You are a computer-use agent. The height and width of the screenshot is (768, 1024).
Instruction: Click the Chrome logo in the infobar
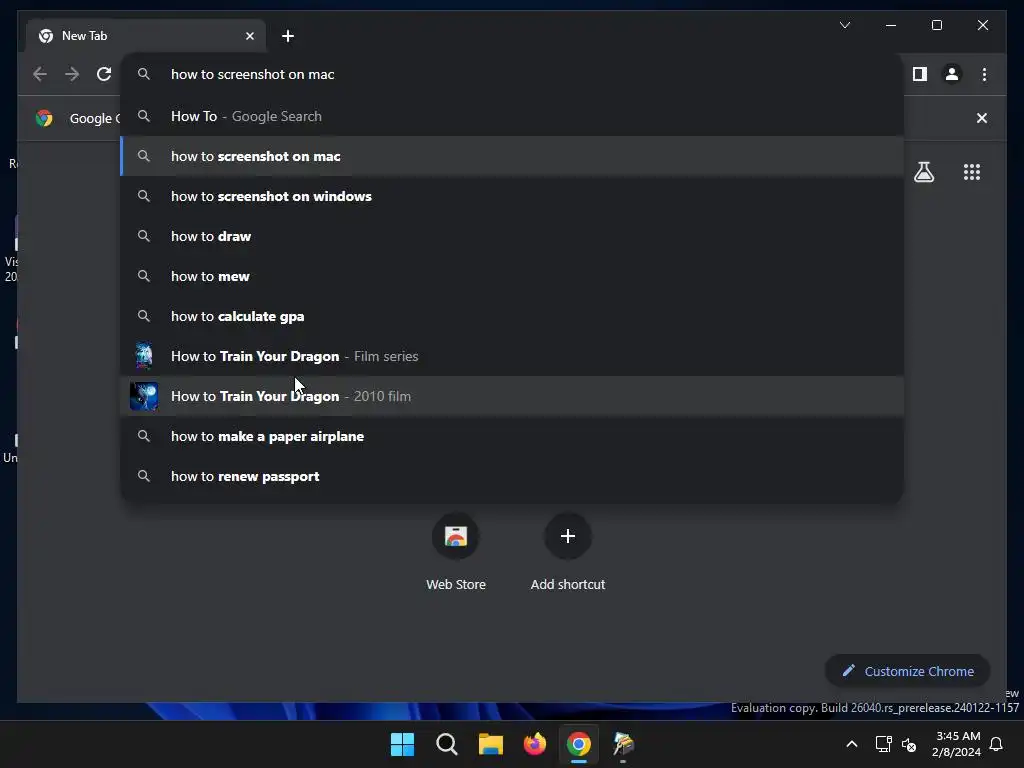(44, 118)
